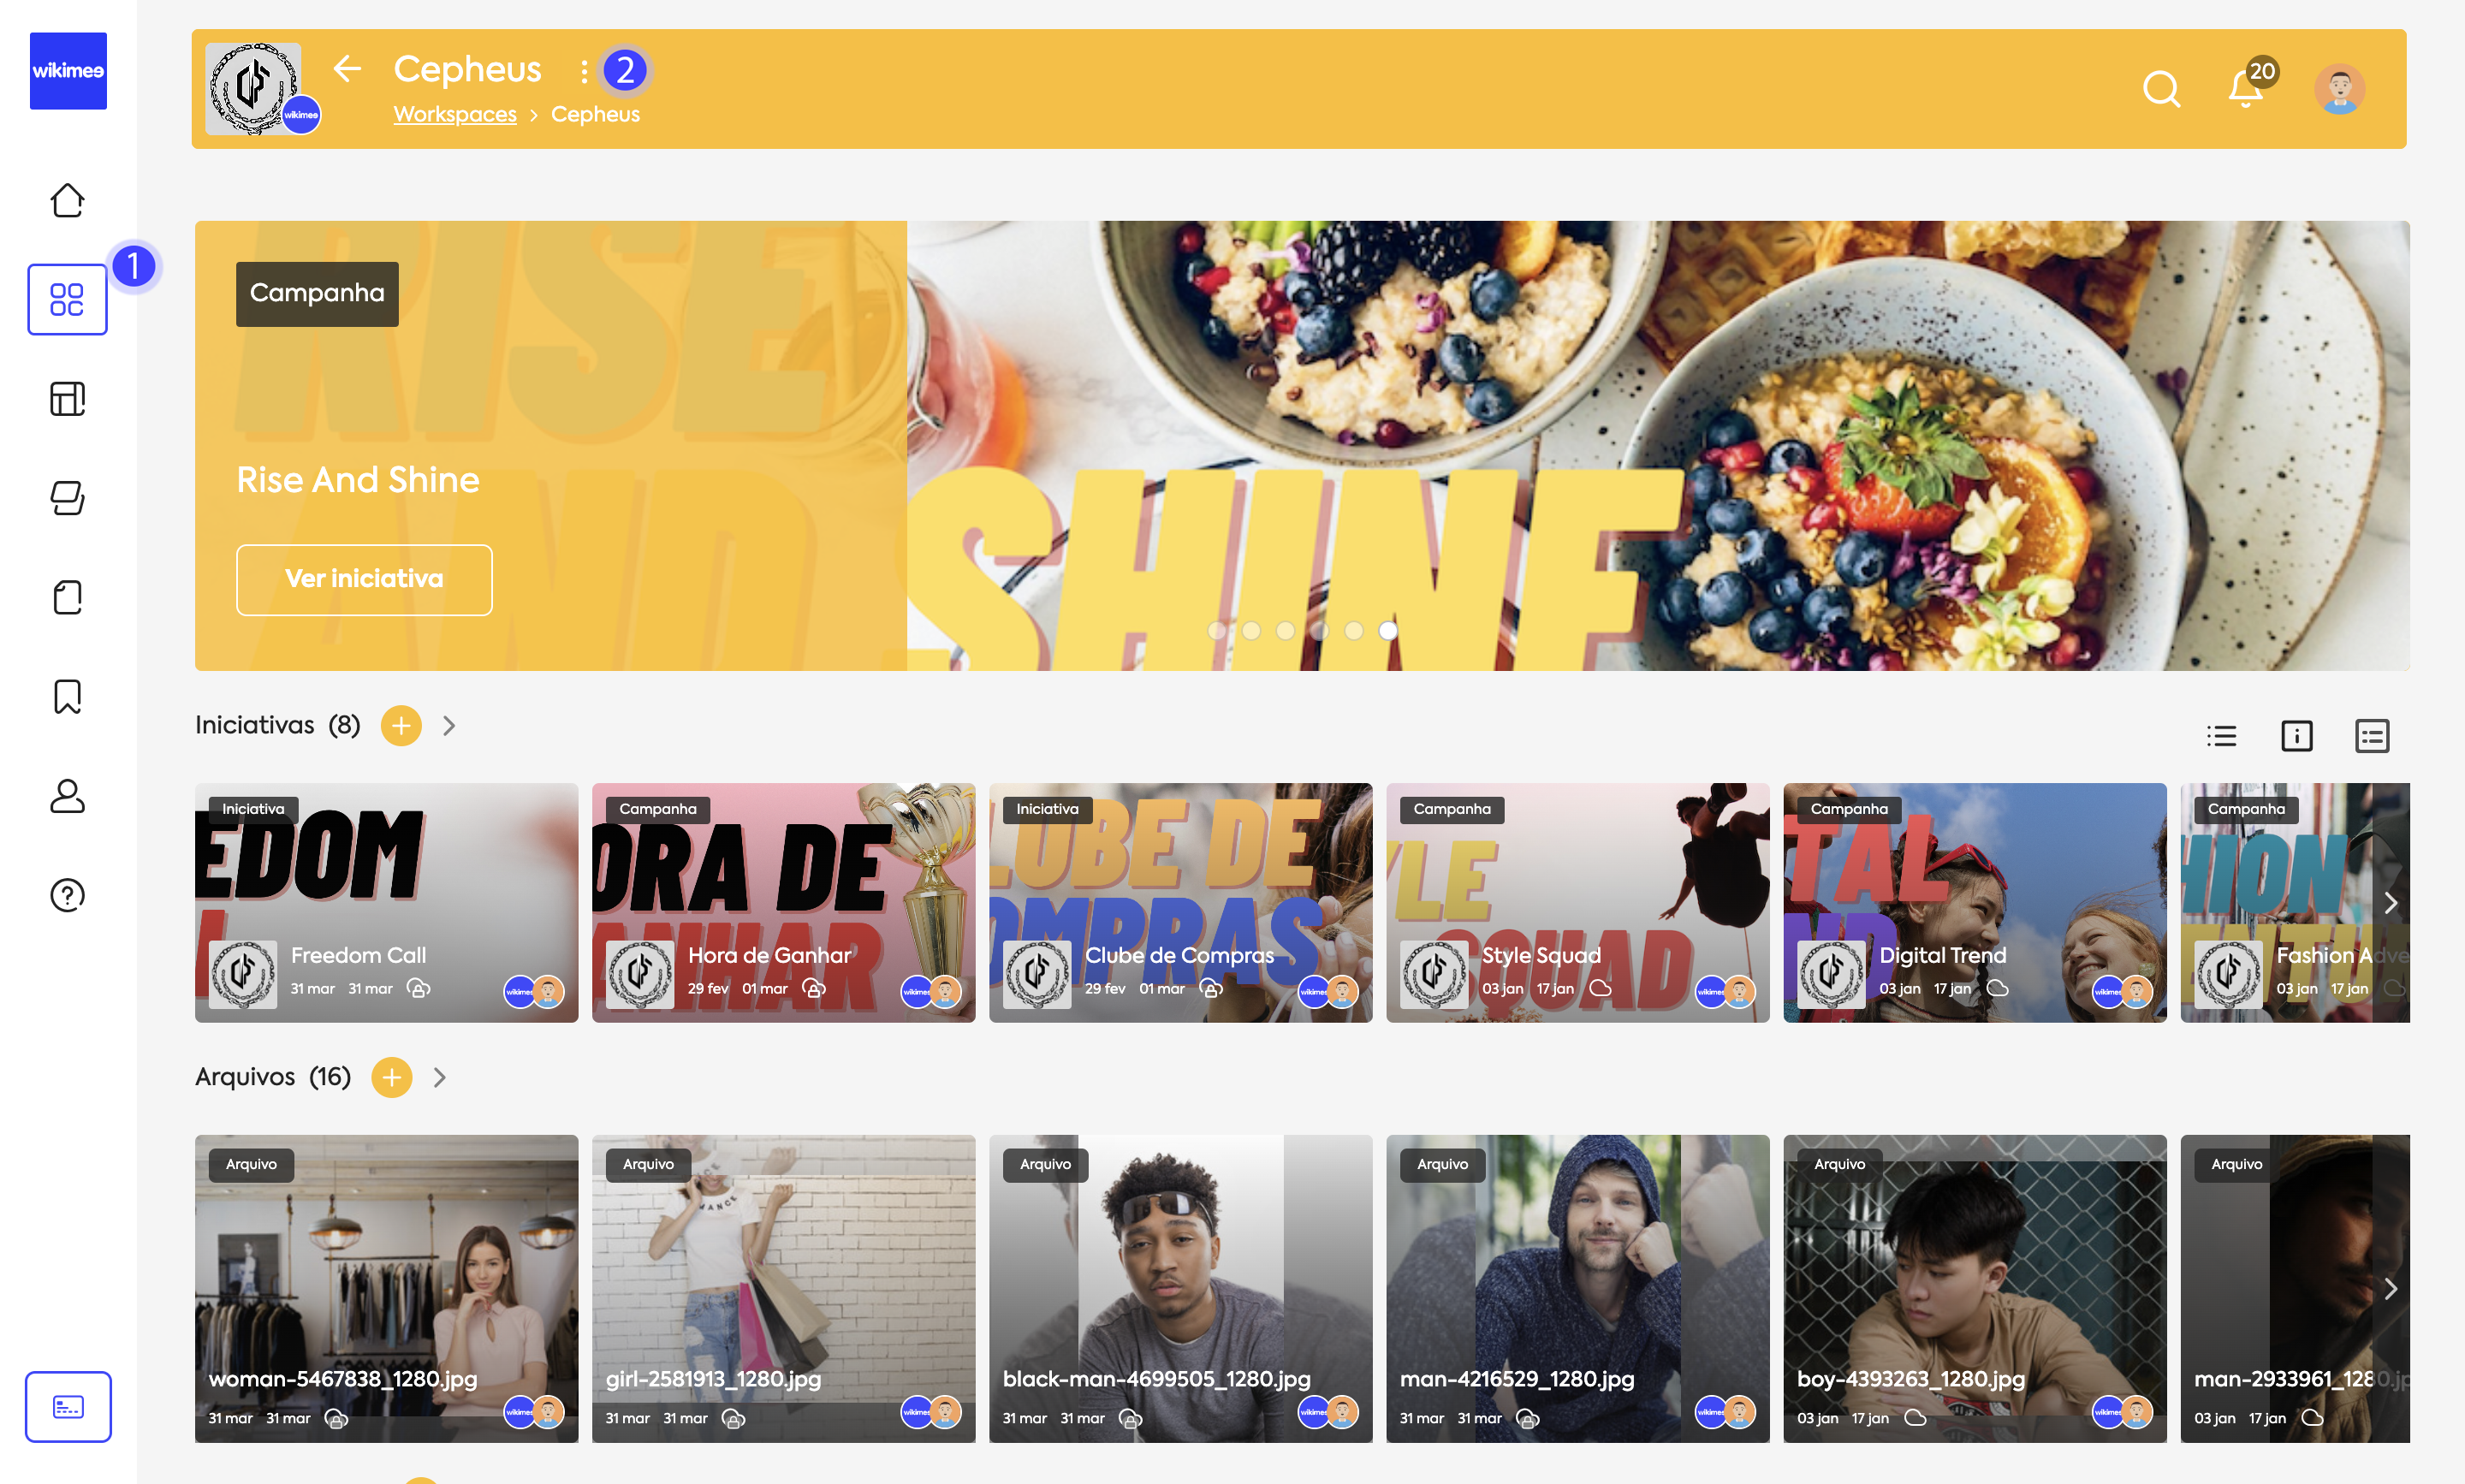This screenshot has height=1484, width=2465.
Task: Open the user profile sidebar icon
Action: [67, 795]
